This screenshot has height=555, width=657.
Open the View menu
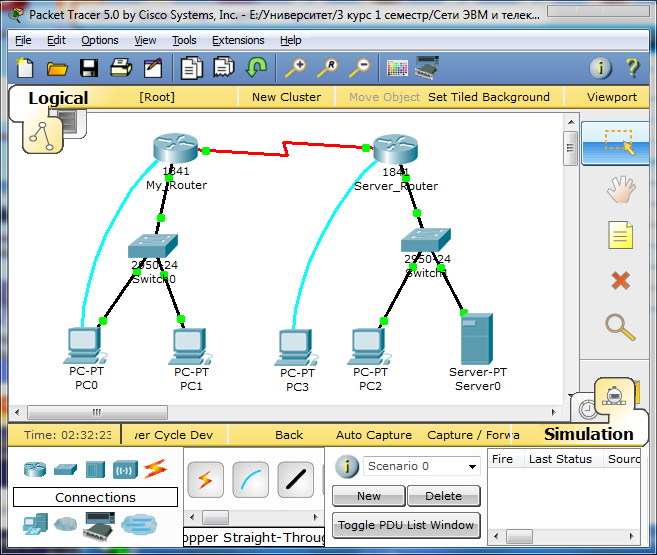pos(145,40)
